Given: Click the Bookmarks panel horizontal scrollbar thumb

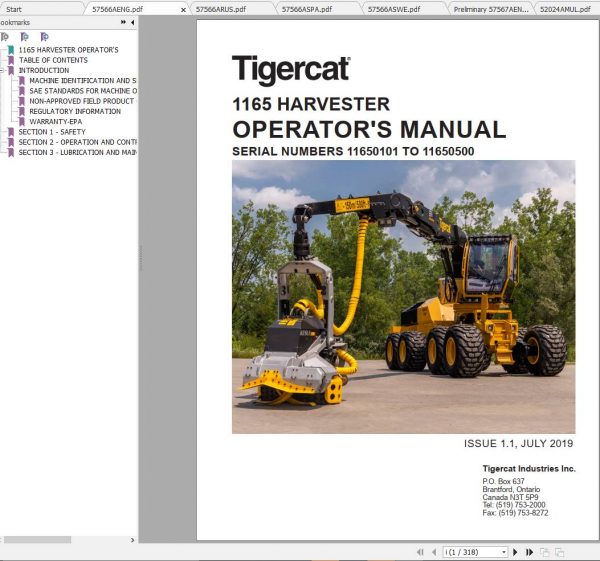Looking at the screenshot, I should point(38,540).
